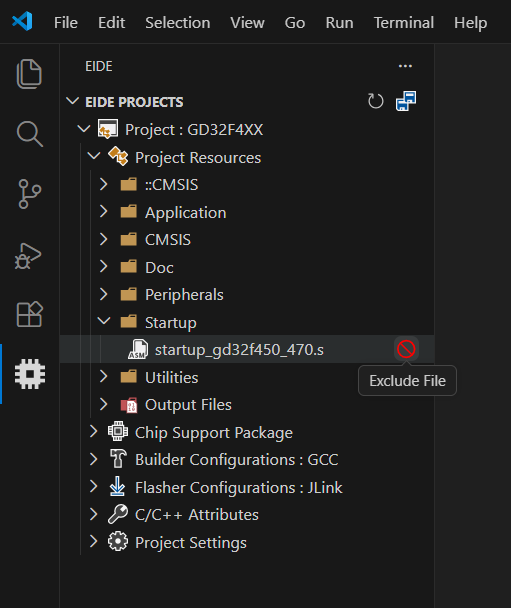
Task: Click the EIDE panel more actions ellipsis
Action: pos(405,66)
